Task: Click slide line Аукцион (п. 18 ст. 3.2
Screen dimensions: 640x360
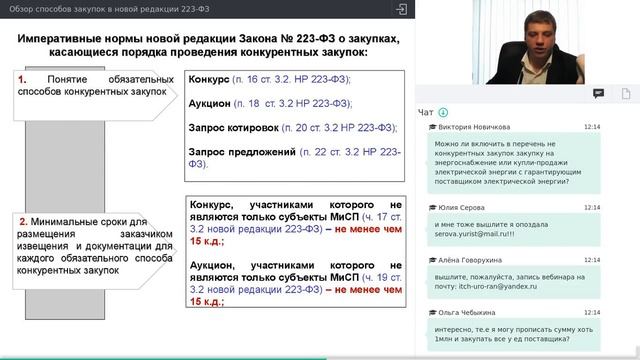Action: point(270,103)
